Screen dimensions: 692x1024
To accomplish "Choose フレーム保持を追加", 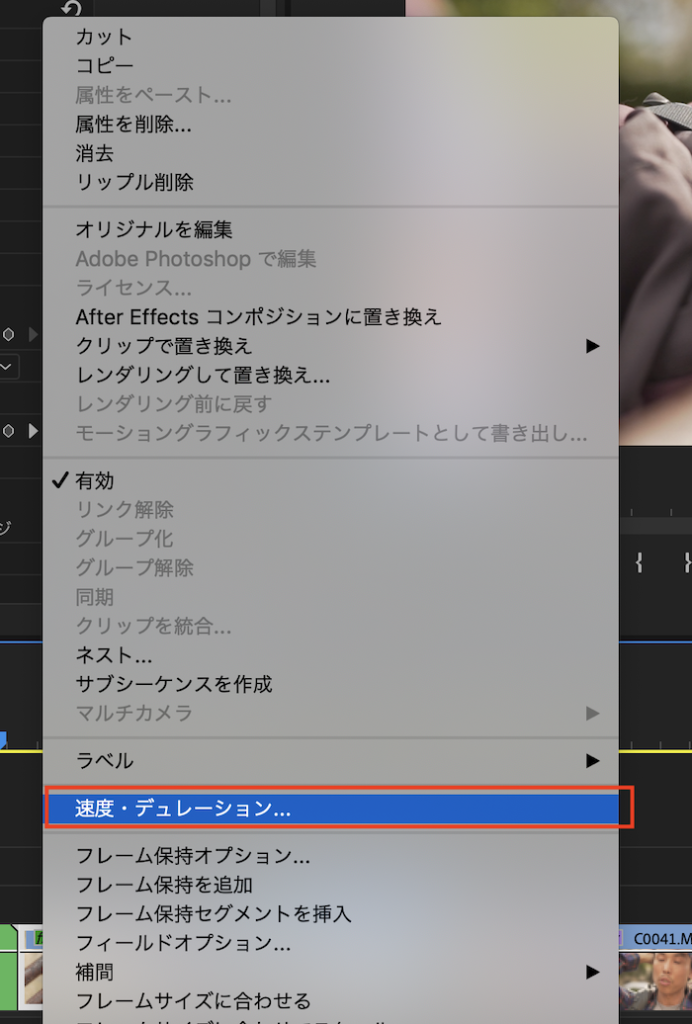I will point(331,885).
